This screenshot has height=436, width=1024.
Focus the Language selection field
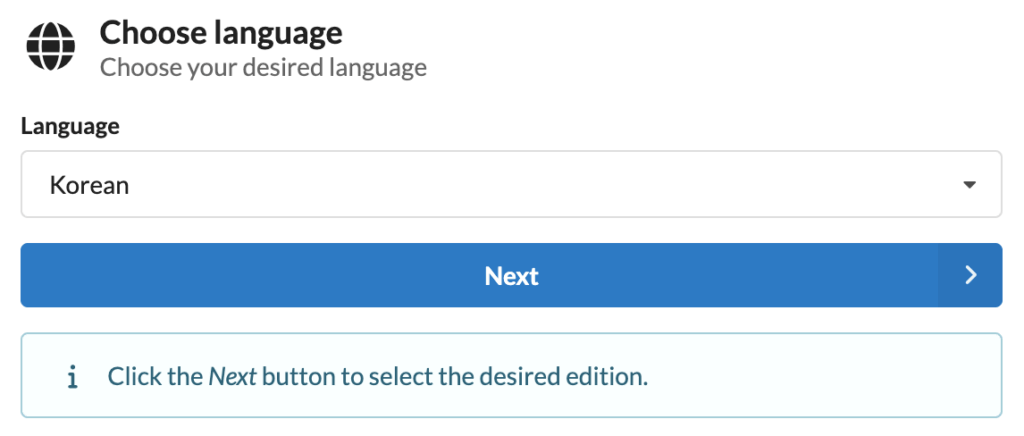click(x=511, y=184)
